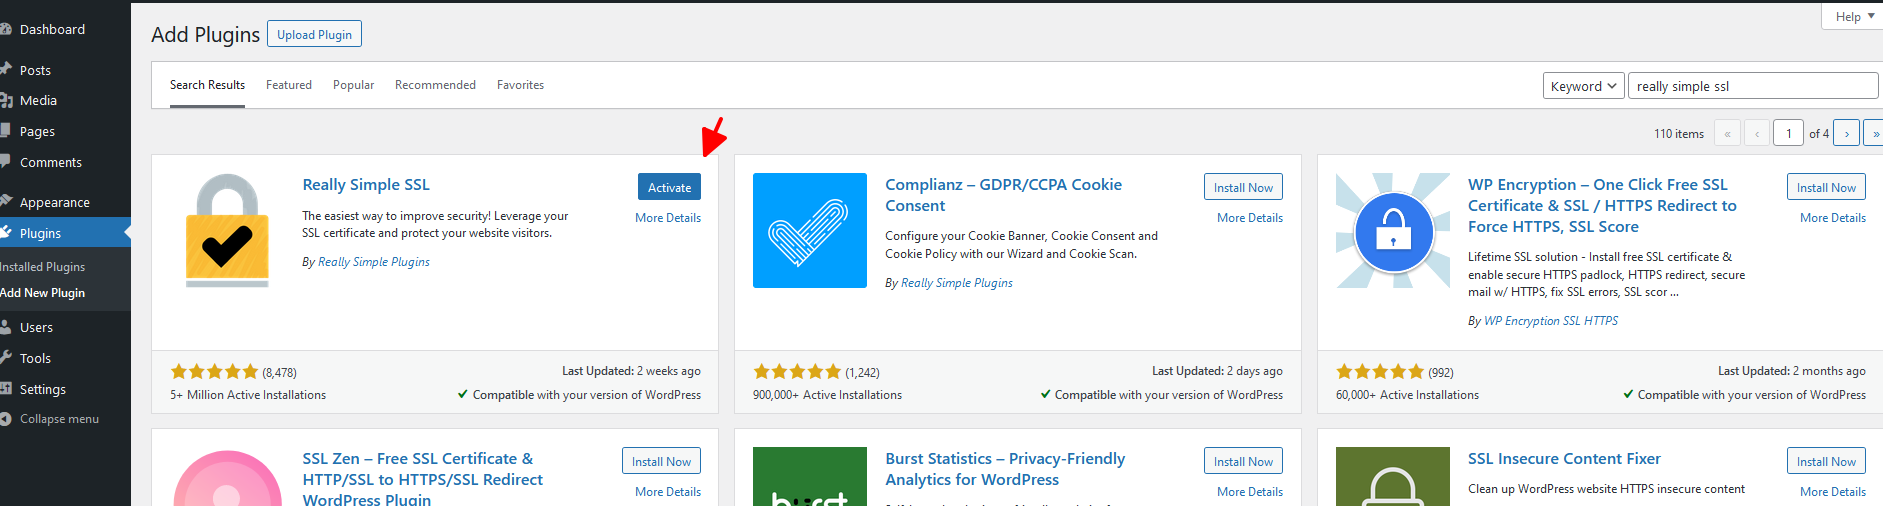Click the Complianz blue checkmark logo

tap(810, 230)
